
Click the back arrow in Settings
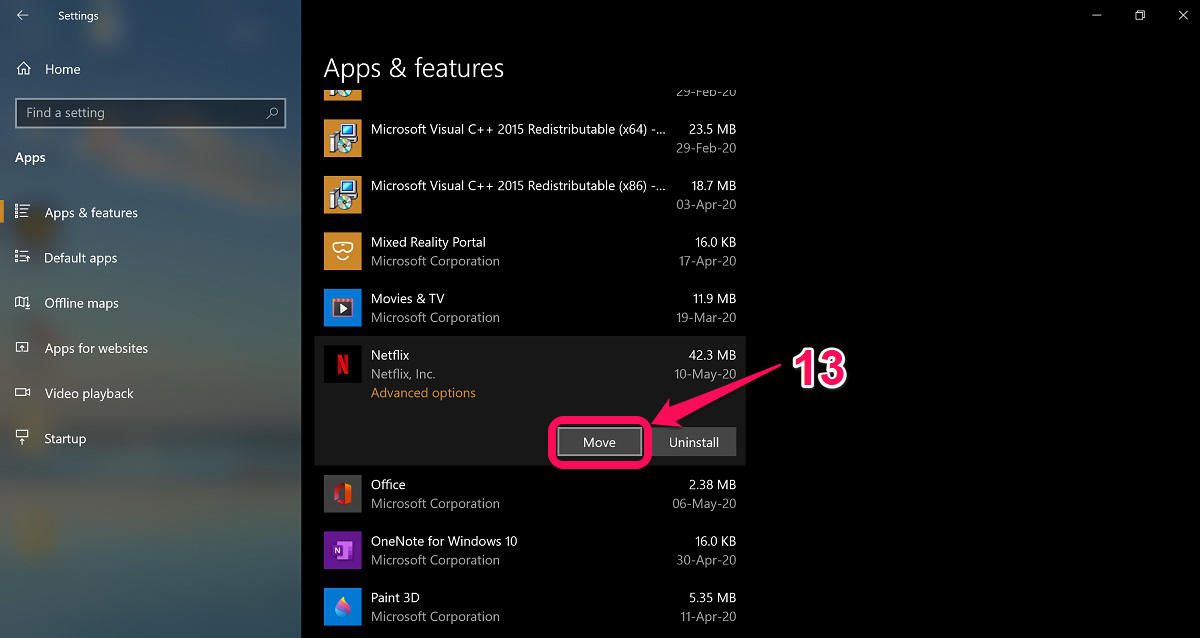pyautogui.click(x=22, y=16)
